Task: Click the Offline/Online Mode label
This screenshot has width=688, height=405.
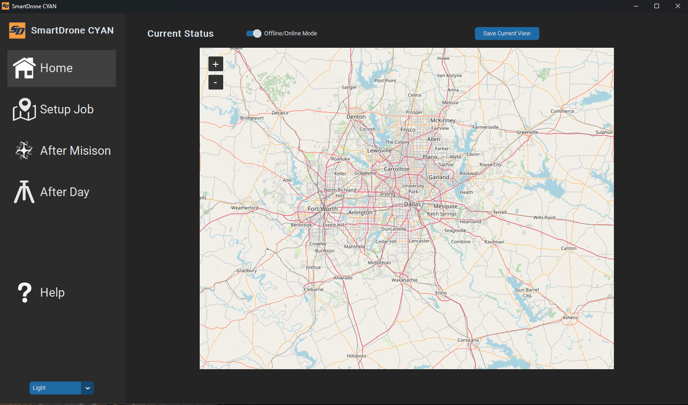Action: tap(290, 33)
